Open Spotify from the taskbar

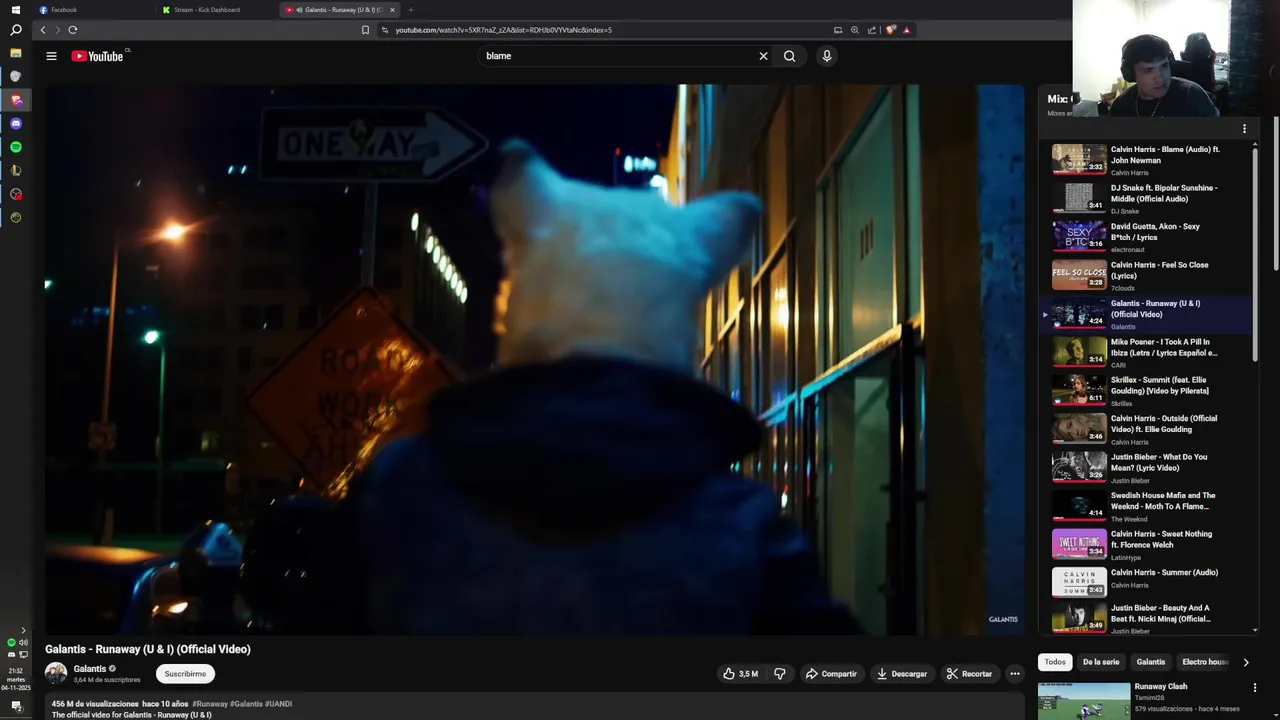click(x=15, y=147)
